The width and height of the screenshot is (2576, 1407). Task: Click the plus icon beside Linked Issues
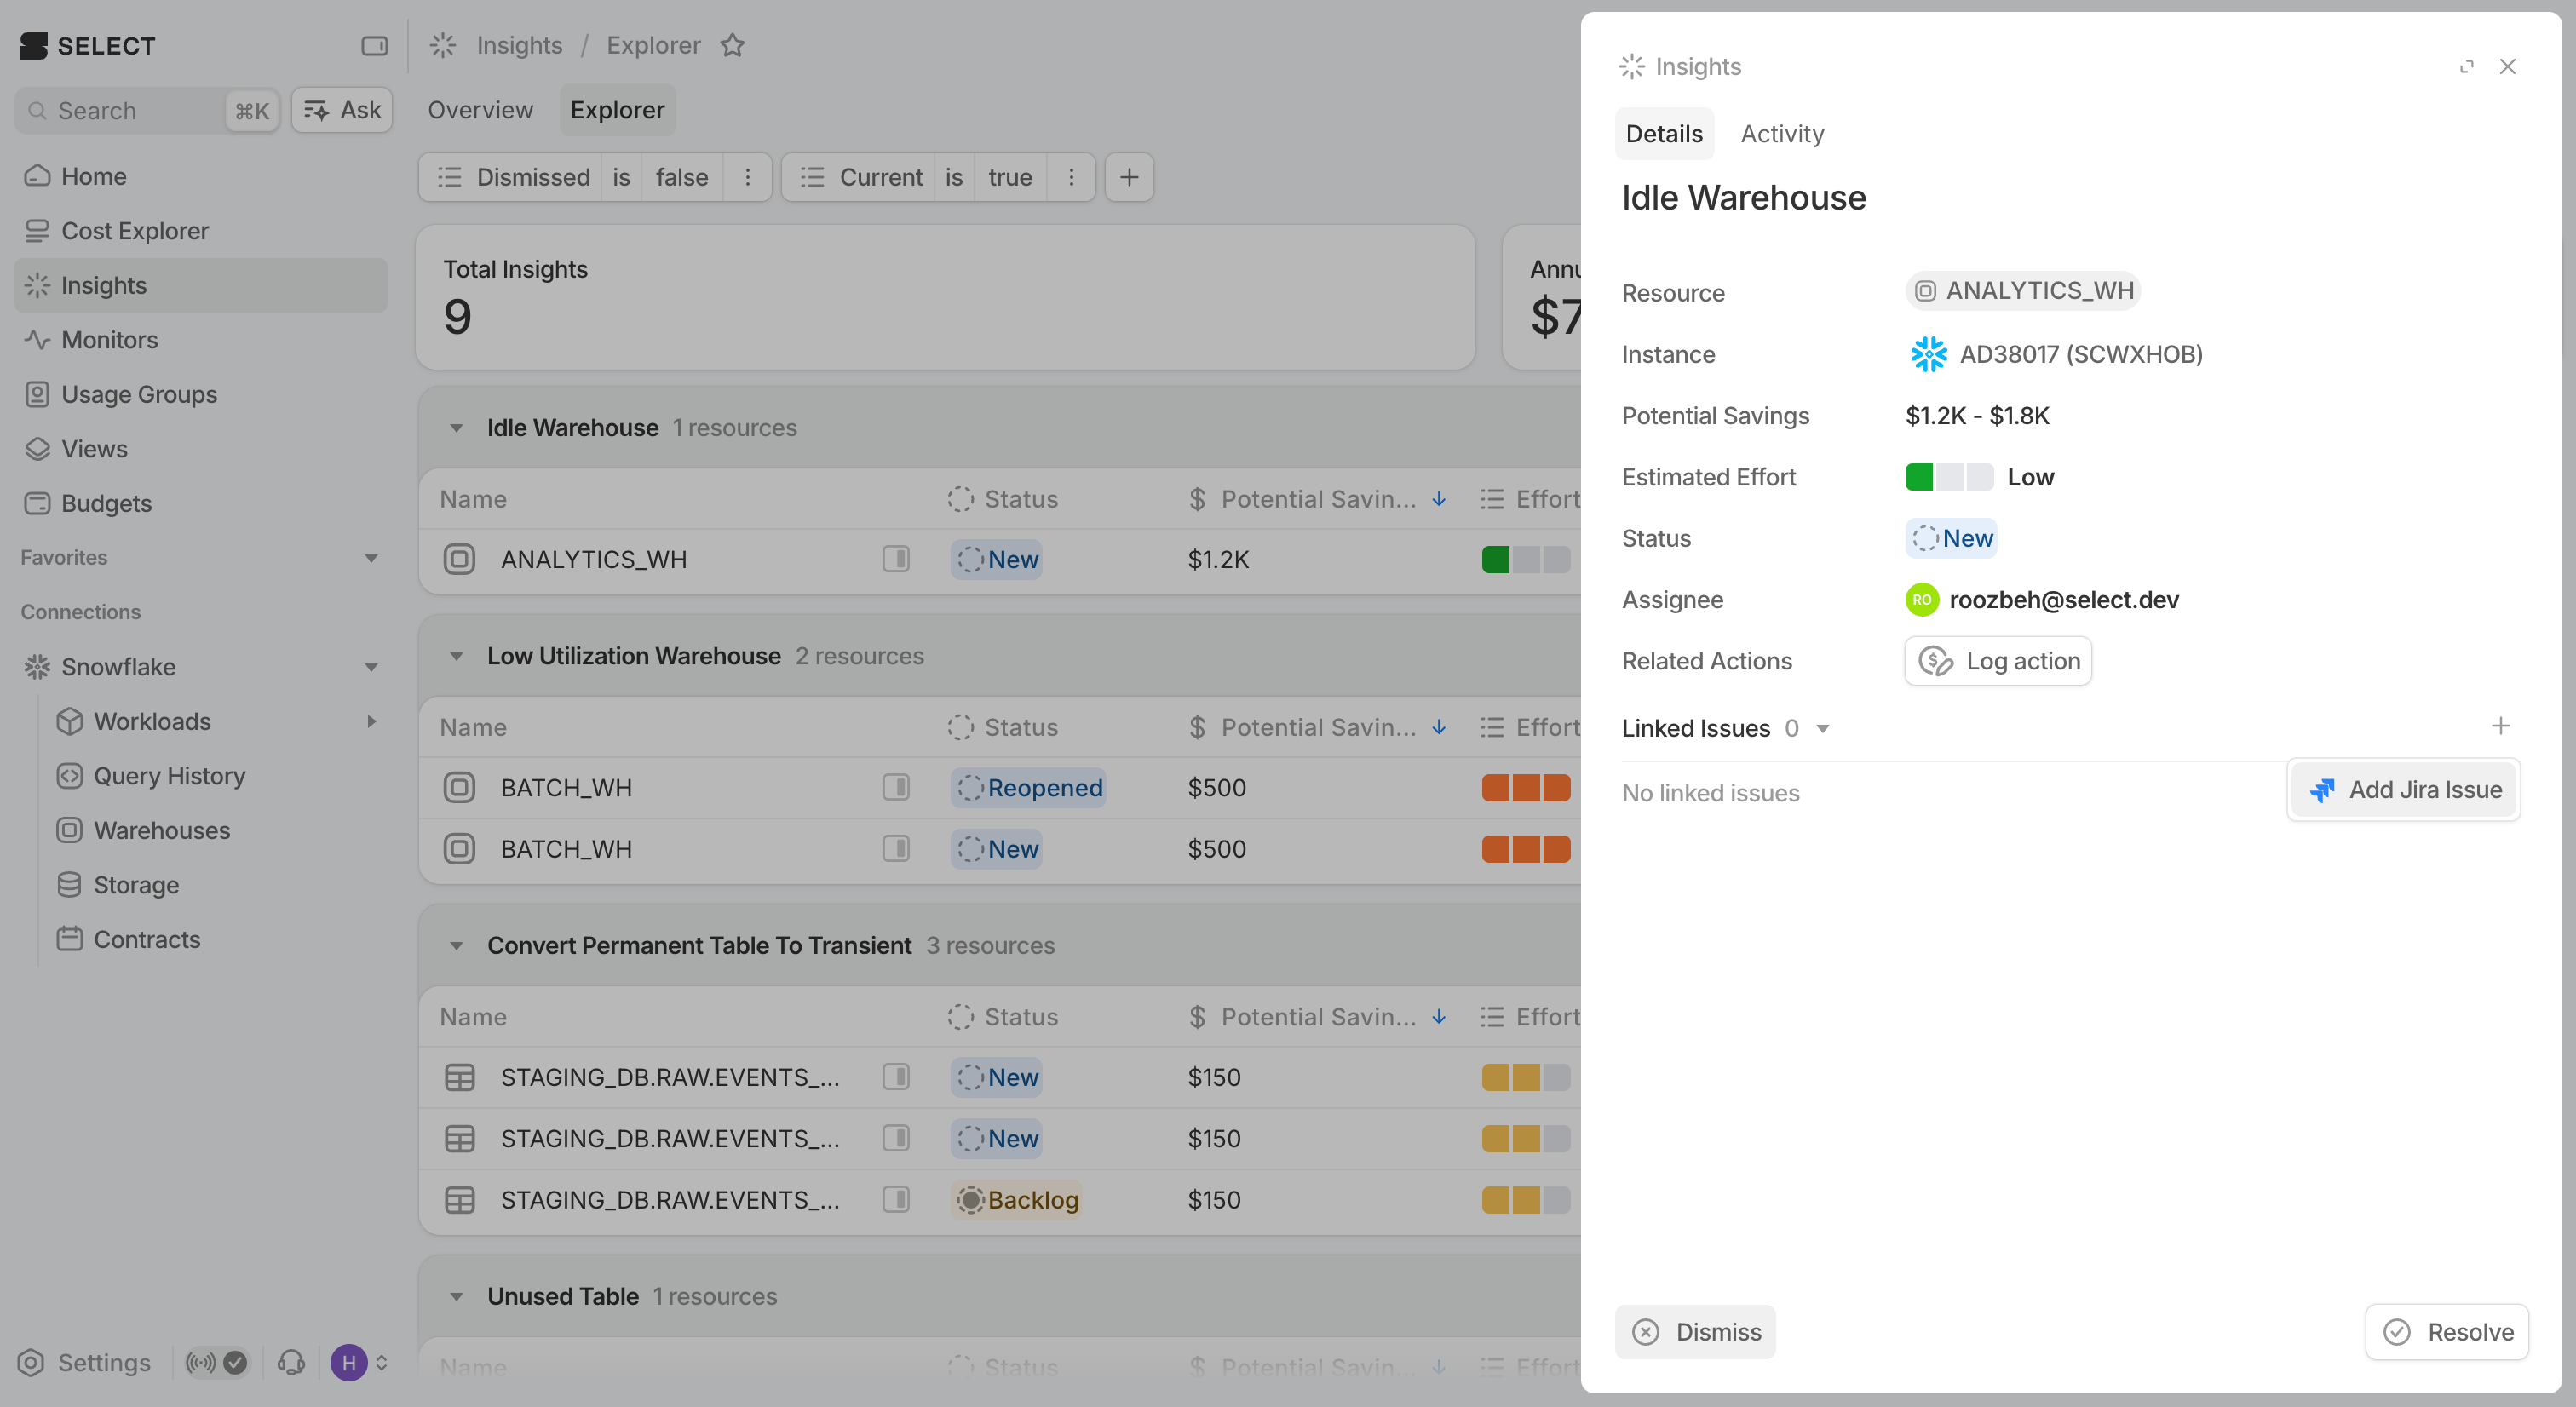(x=2500, y=726)
